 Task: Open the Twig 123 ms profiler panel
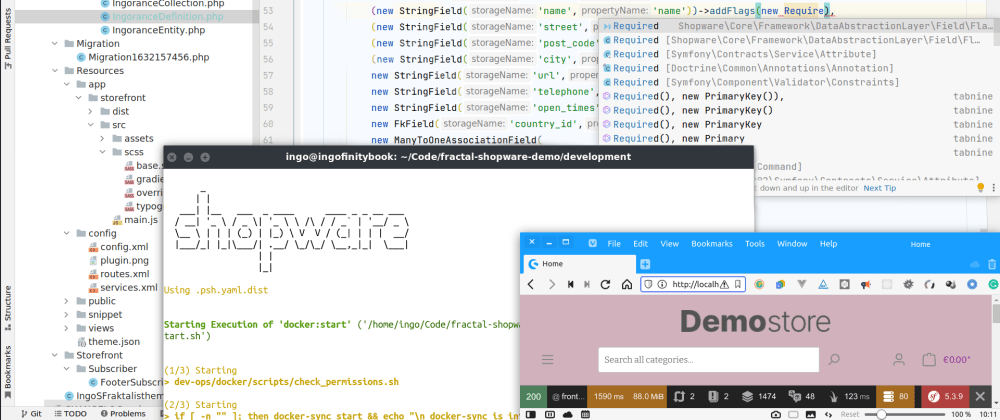coord(848,396)
